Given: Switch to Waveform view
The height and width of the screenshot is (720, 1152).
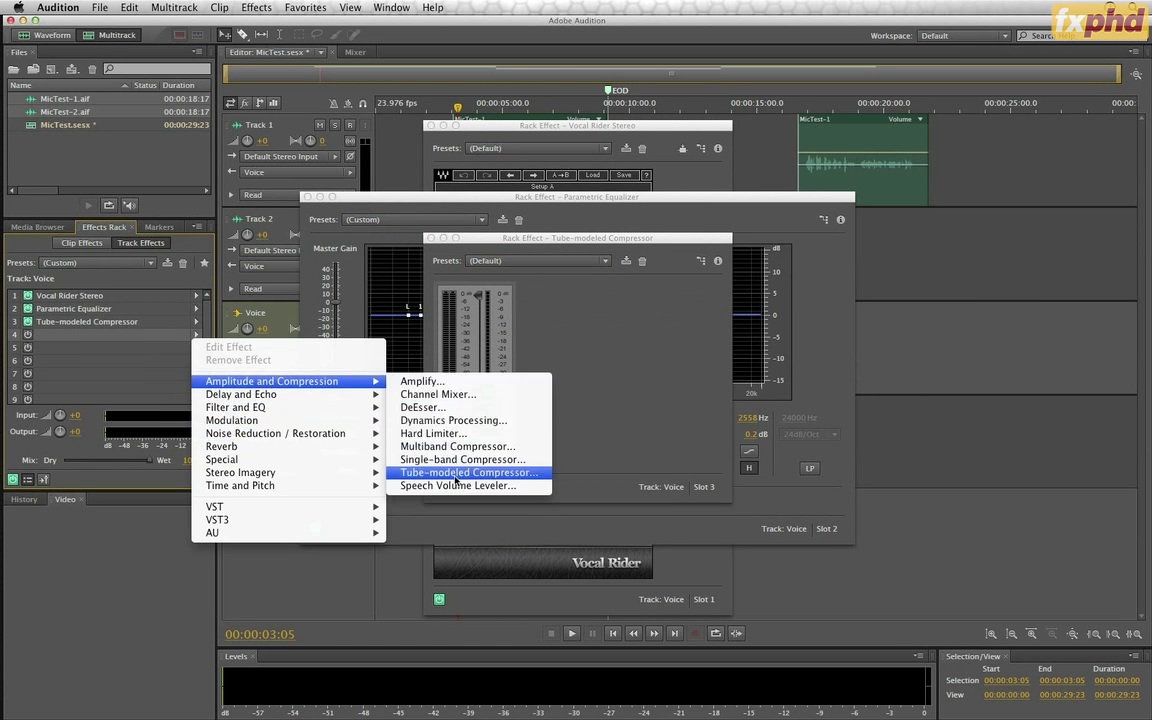Looking at the screenshot, I should point(44,35).
